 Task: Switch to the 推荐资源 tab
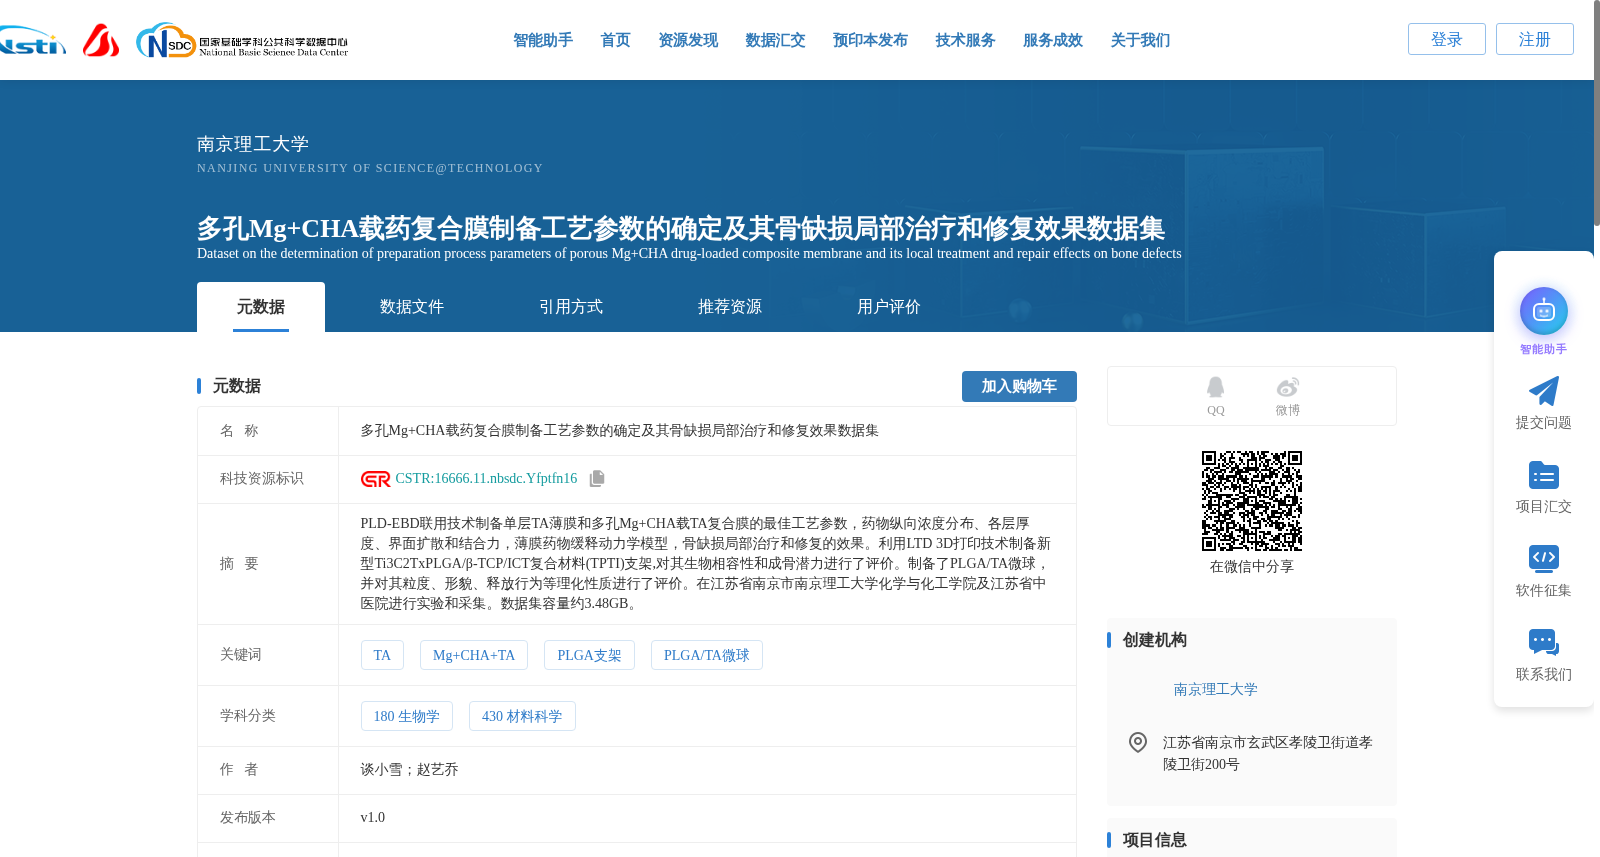point(730,307)
